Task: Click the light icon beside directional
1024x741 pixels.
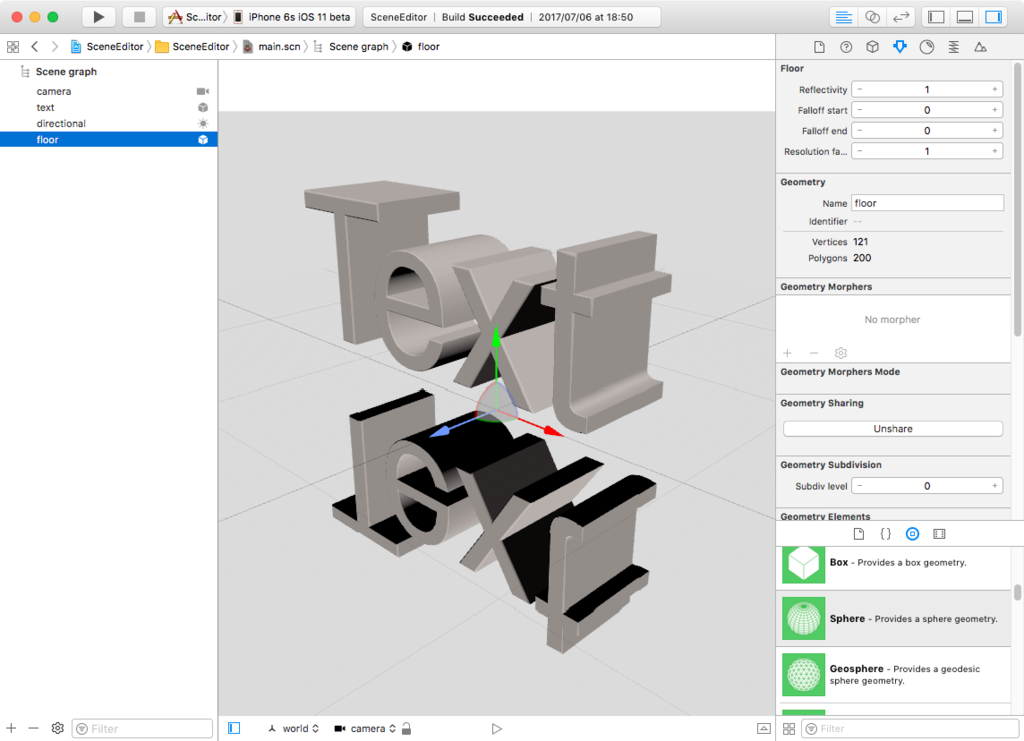Action: 203,123
